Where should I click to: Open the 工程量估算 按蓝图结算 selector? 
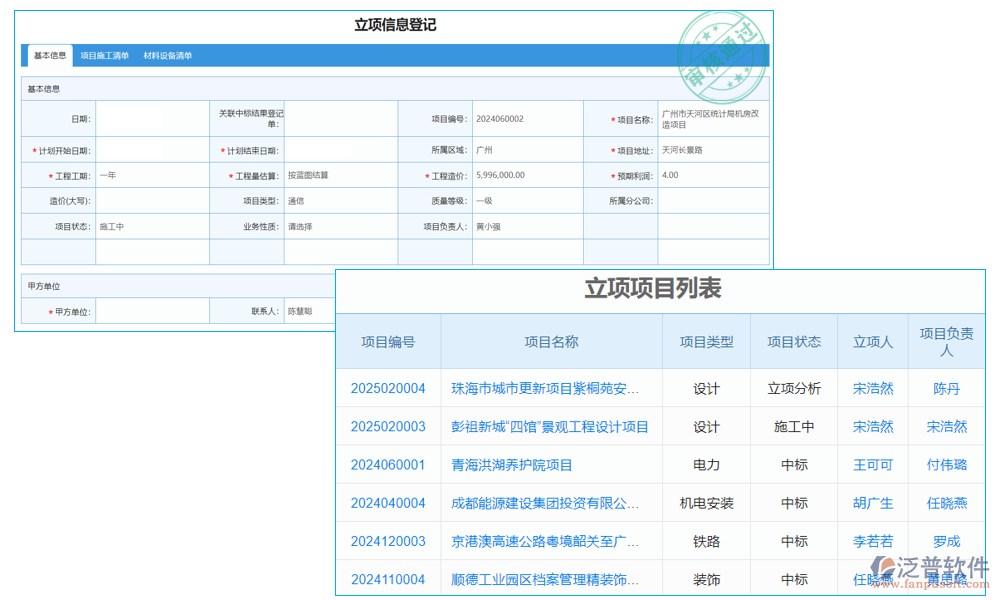pos(340,175)
